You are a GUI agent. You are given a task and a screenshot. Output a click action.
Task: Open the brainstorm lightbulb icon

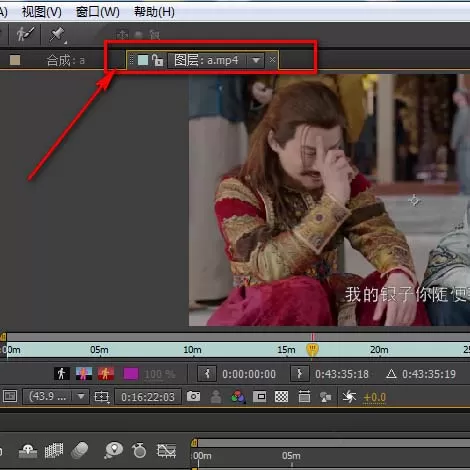pyautogui.click(x=113, y=450)
